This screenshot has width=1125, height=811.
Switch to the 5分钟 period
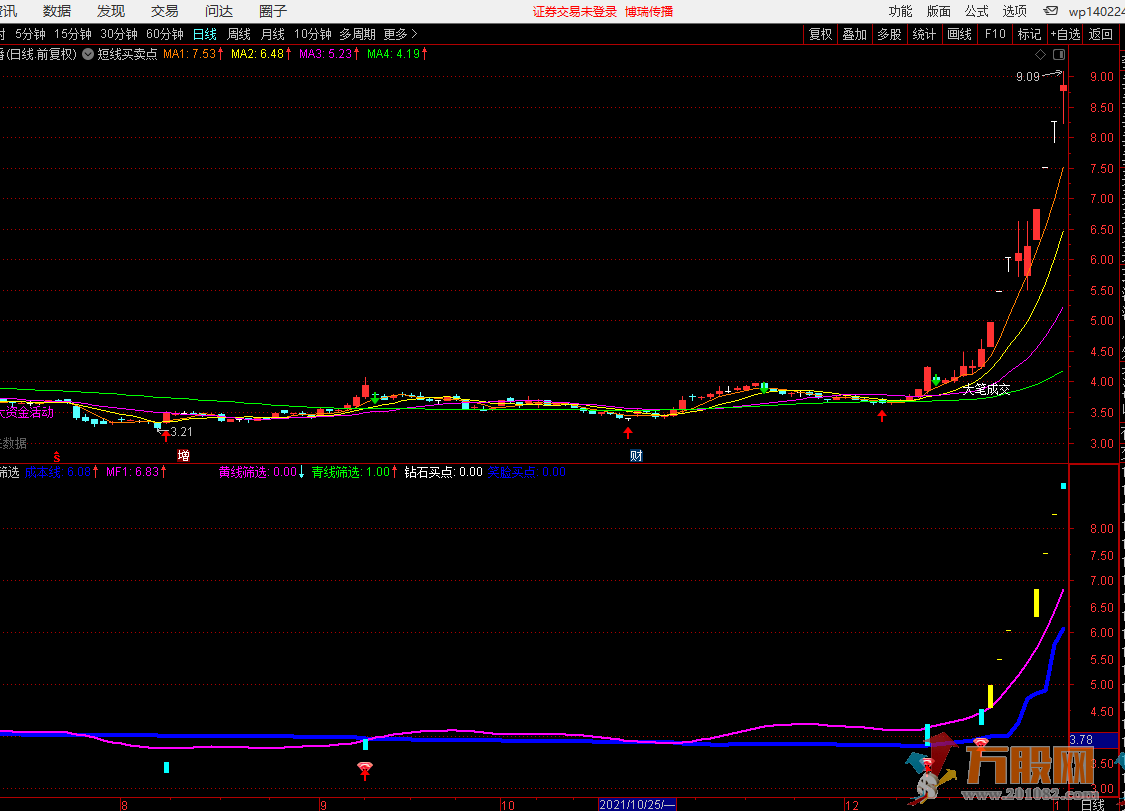[x=30, y=34]
